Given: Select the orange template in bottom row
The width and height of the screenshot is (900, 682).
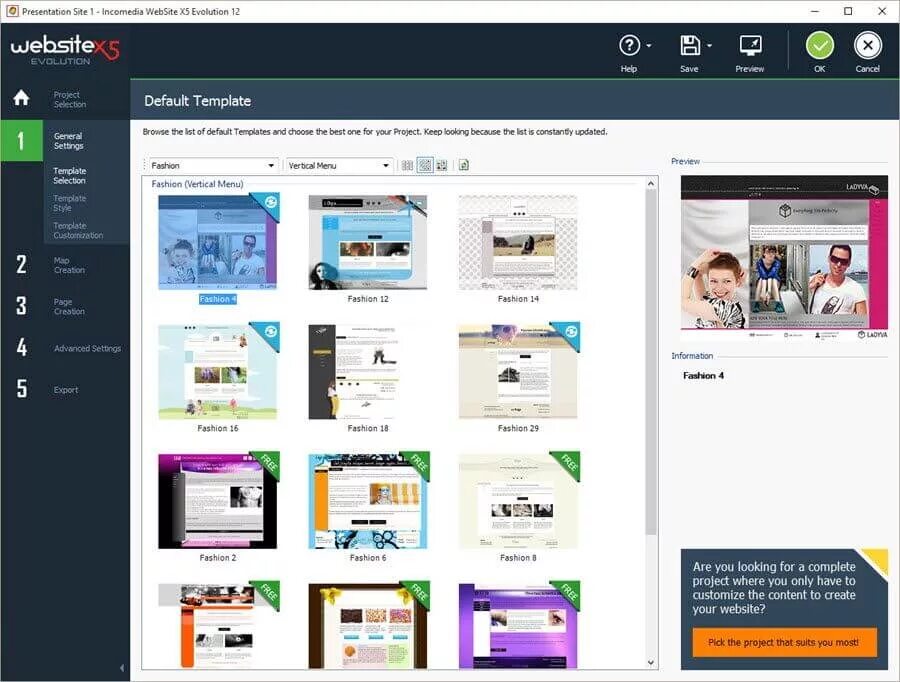Looking at the screenshot, I should 218,626.
